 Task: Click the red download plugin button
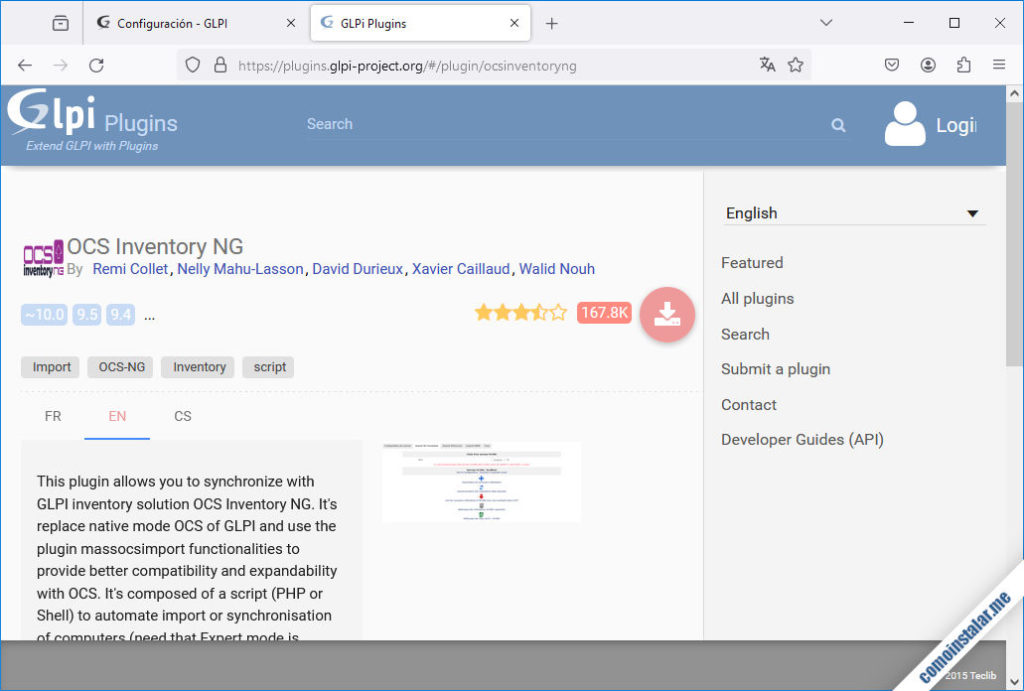pos(667,314)
